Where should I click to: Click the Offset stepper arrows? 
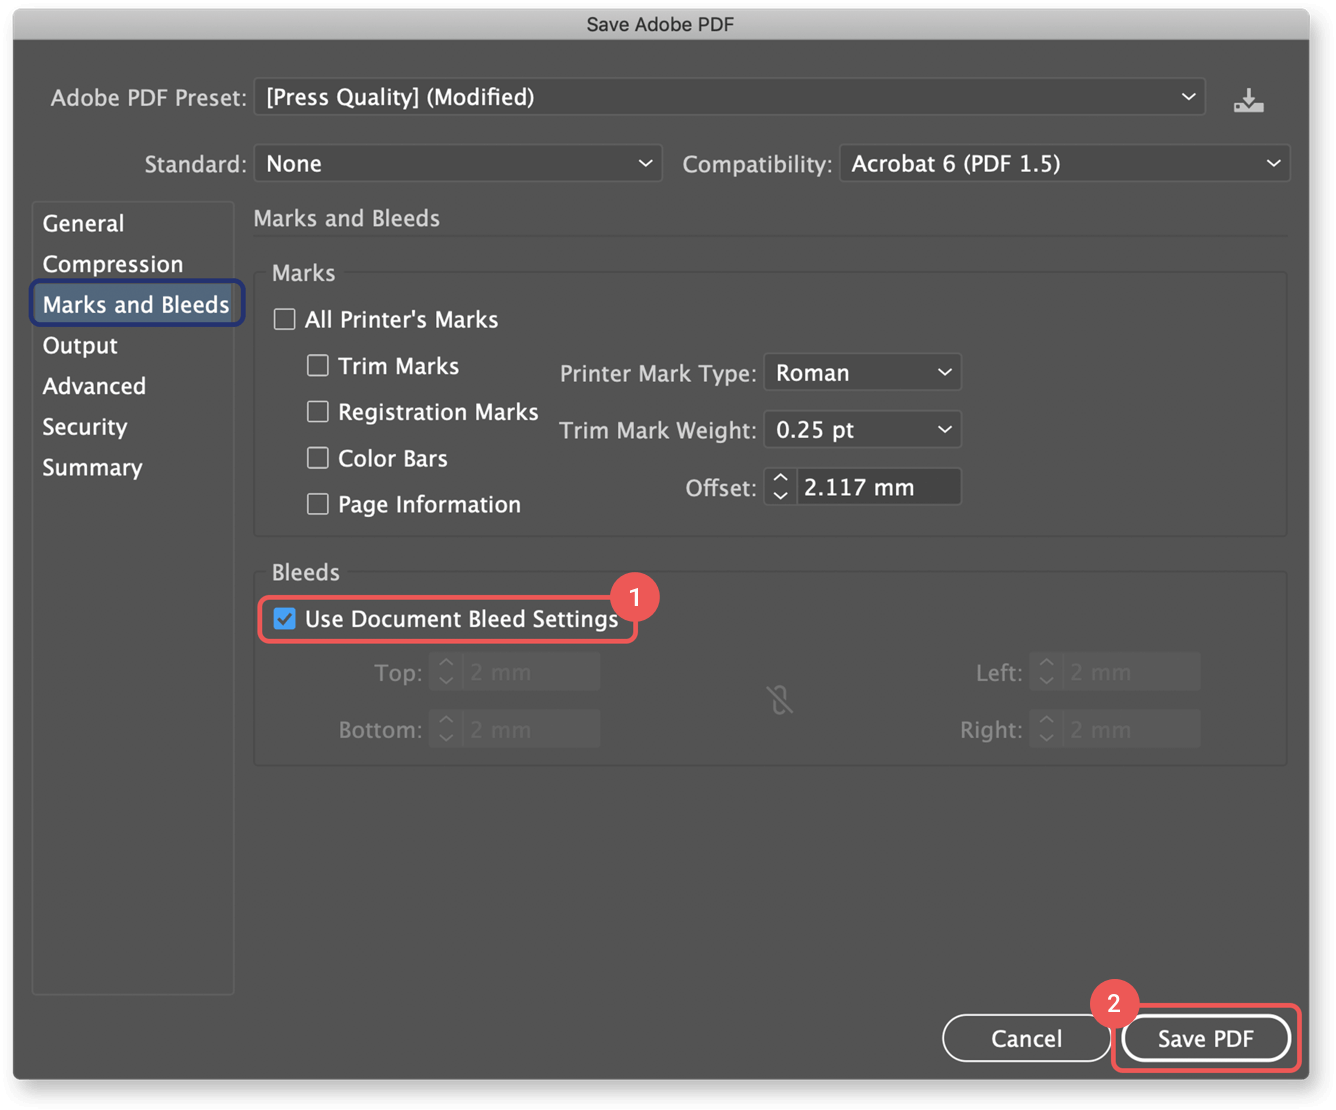click(780, 487)
